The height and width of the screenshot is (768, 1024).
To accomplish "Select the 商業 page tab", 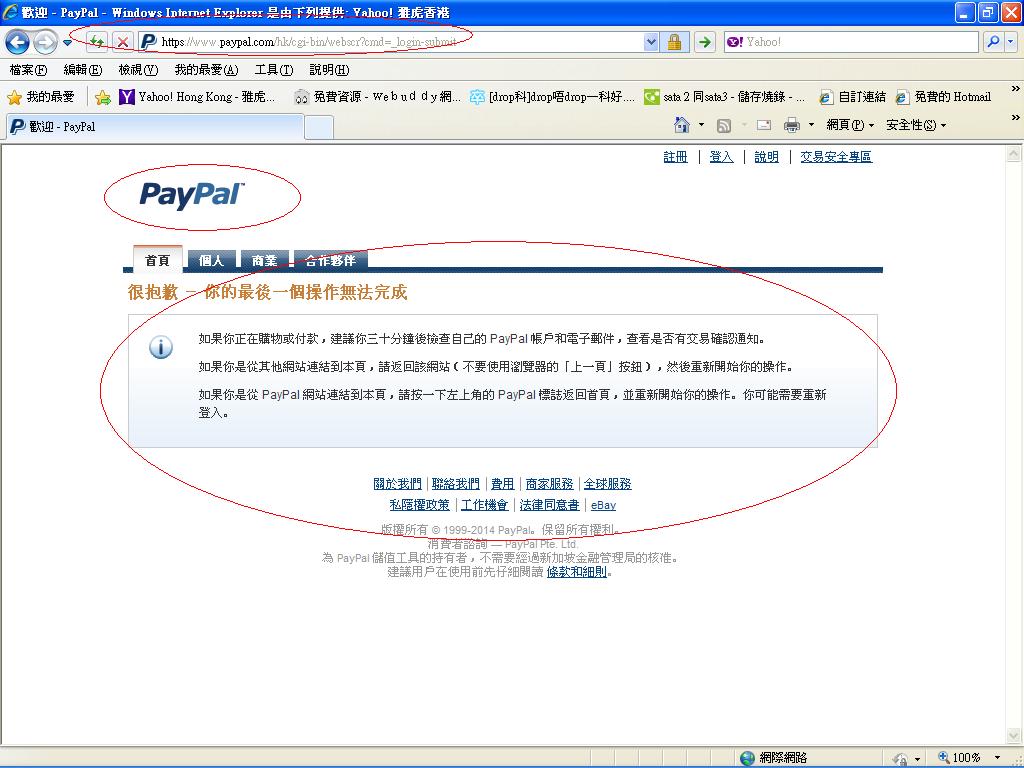I will coord(264,260).
